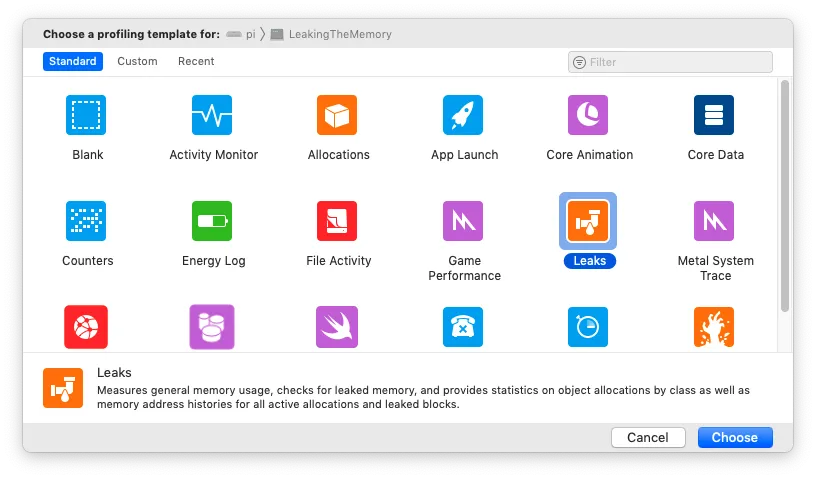
Task: Choose the Counters template icon
Action: pos(86,221)
